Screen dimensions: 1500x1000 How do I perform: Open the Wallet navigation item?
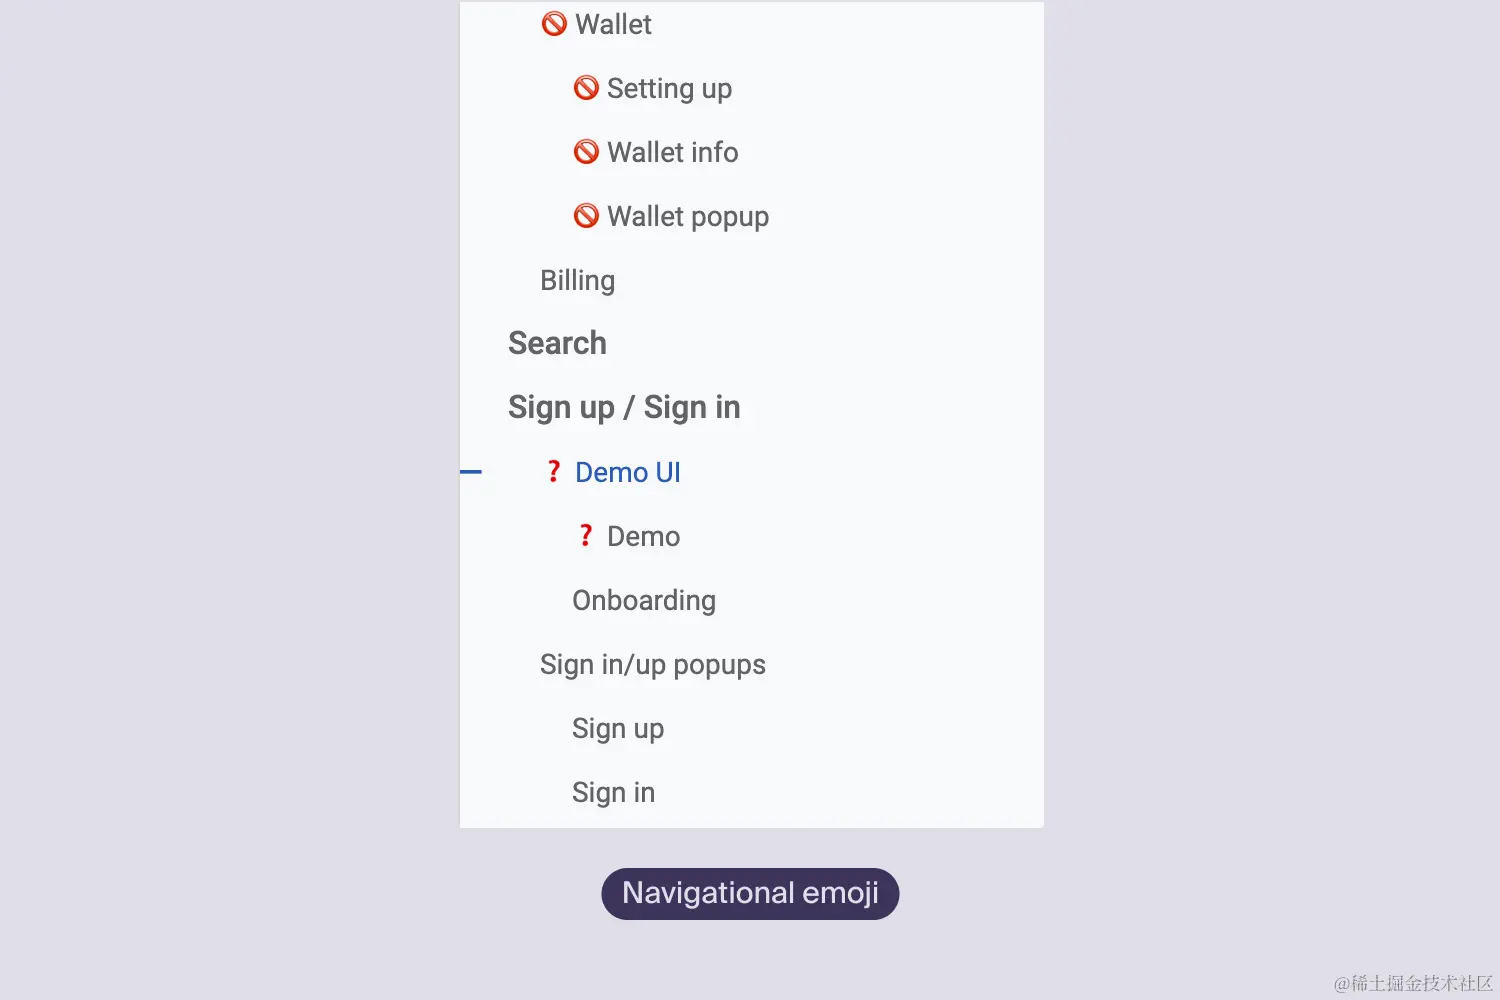tap(613, 24)
